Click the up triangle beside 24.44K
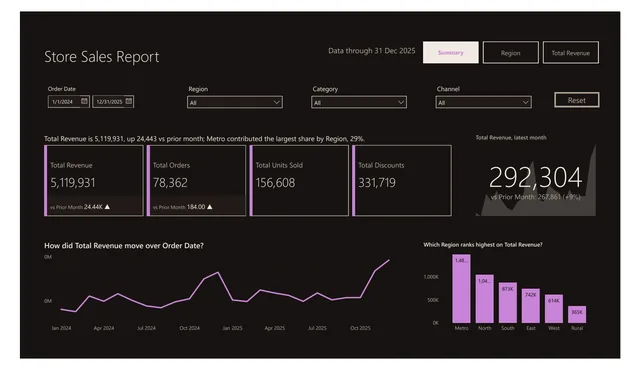The width and height of the screenshot is (640, 370). [107, 207]
